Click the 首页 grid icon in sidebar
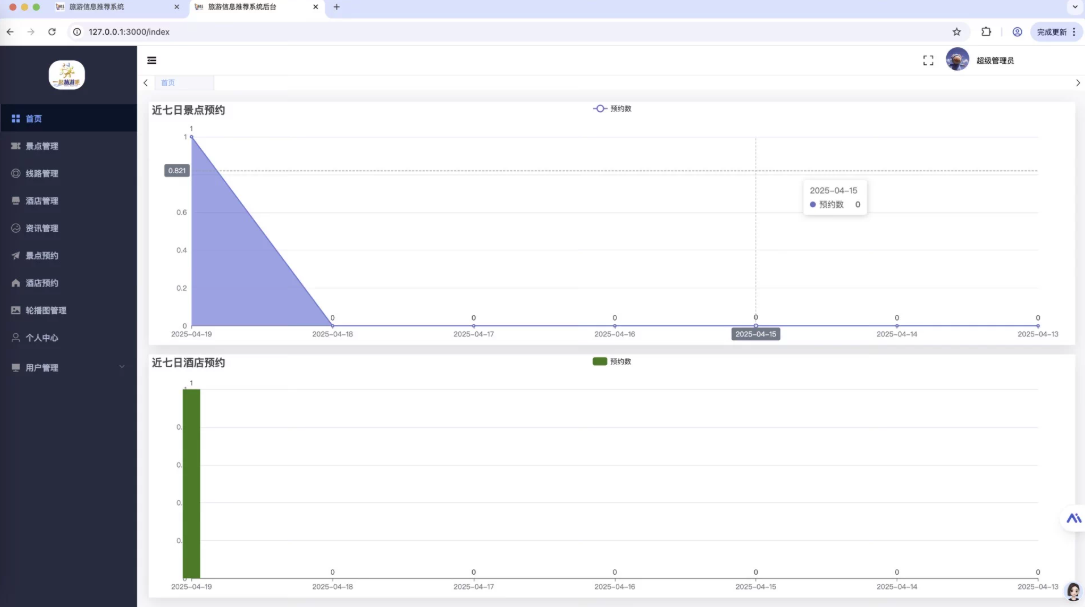The image size is (1085, 607). (15, 118)
